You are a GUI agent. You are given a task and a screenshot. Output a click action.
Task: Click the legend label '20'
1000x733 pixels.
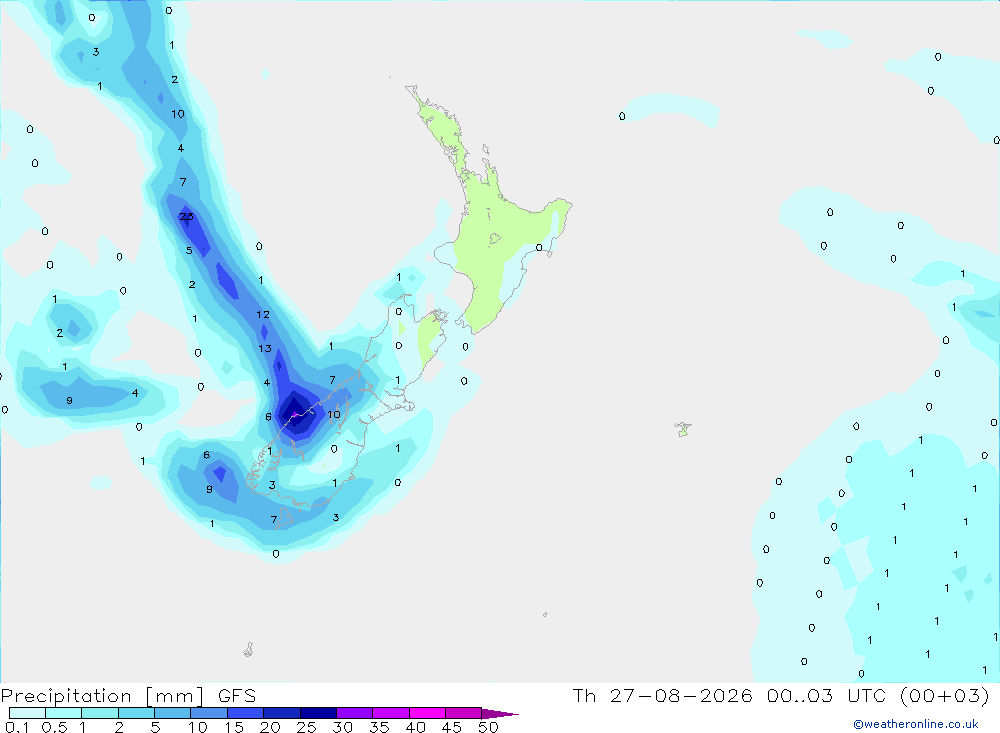tap(270, 727)
